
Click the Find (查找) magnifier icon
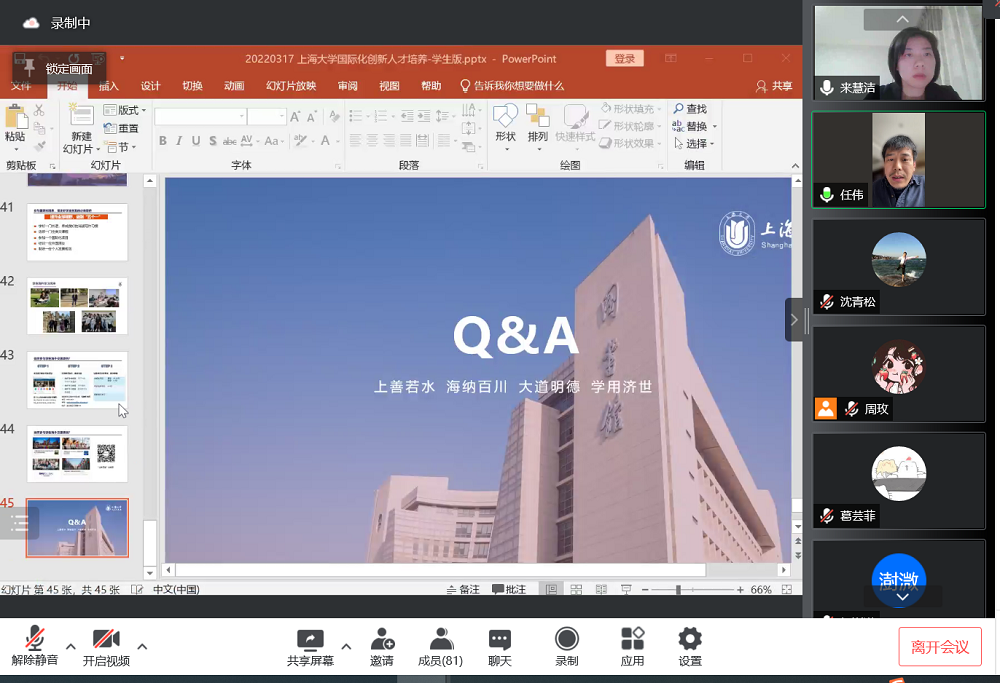[x=679, y=109]
